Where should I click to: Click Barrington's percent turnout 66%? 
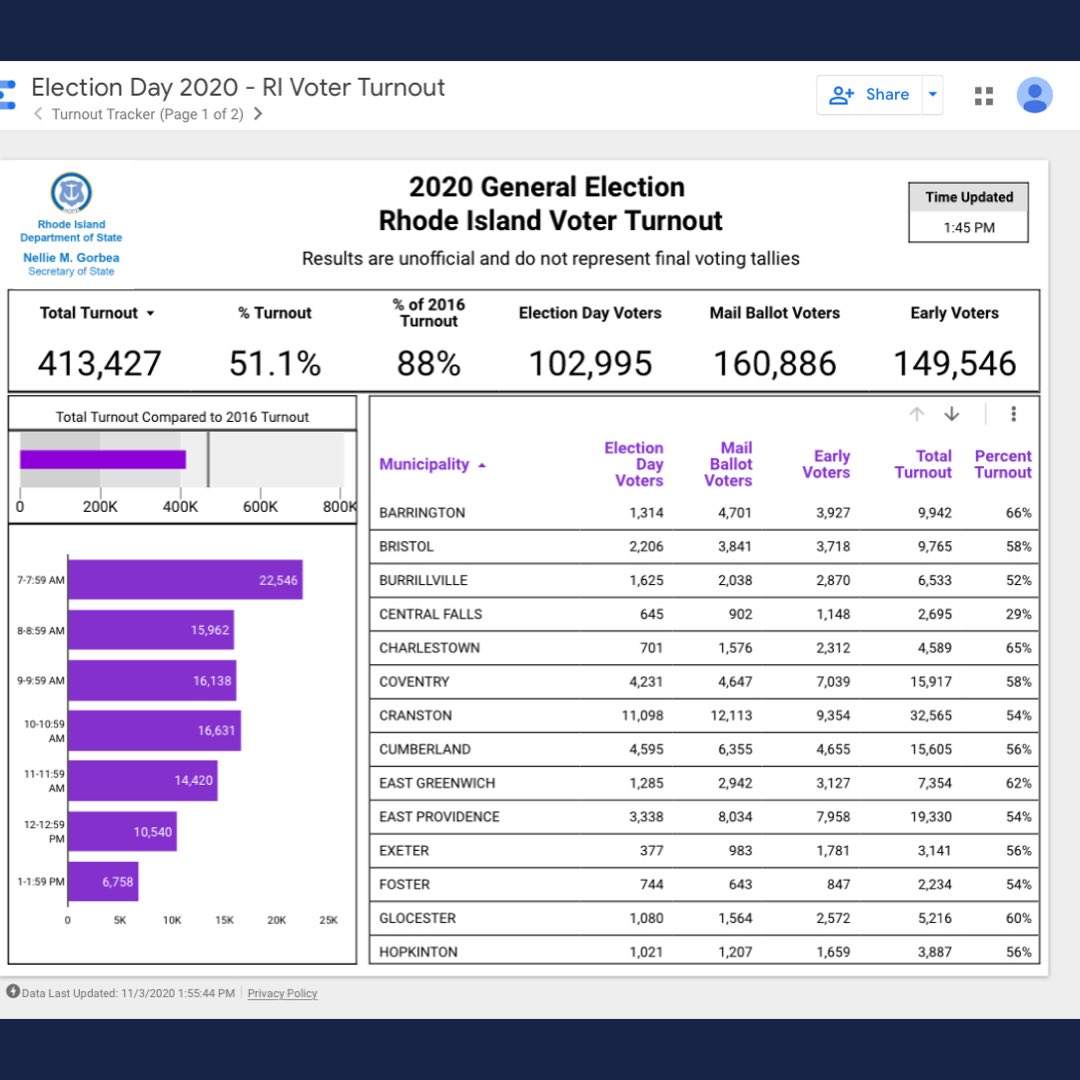(x=1019, y=513)
